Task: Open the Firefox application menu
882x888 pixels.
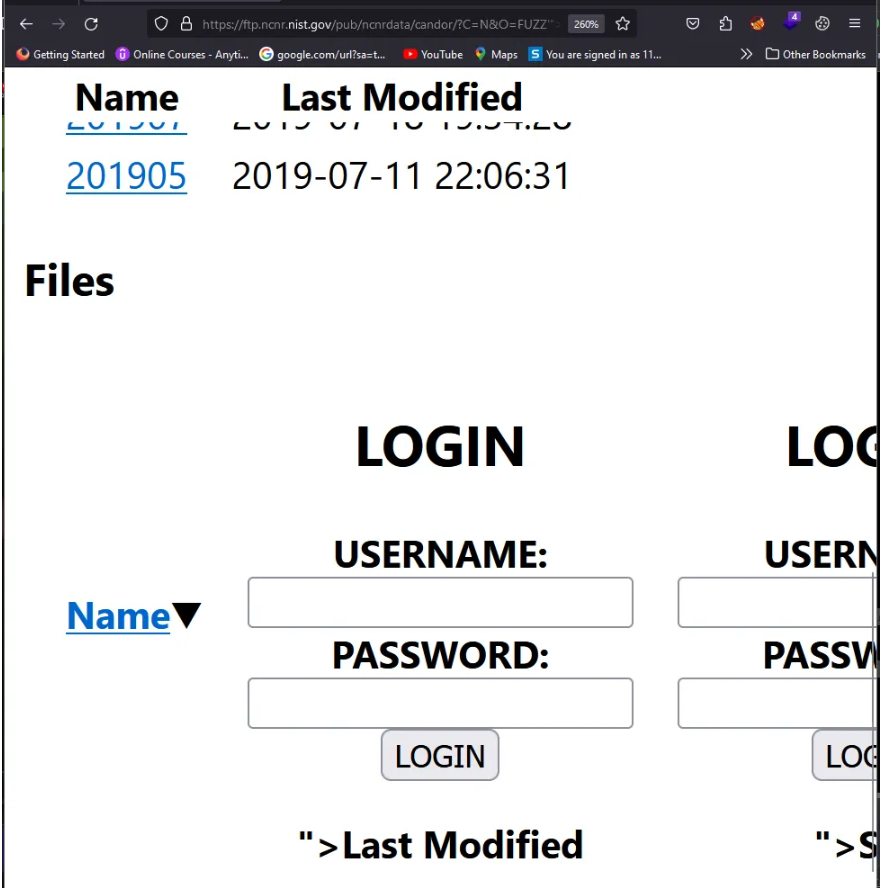Action: (x=853, y=23)
